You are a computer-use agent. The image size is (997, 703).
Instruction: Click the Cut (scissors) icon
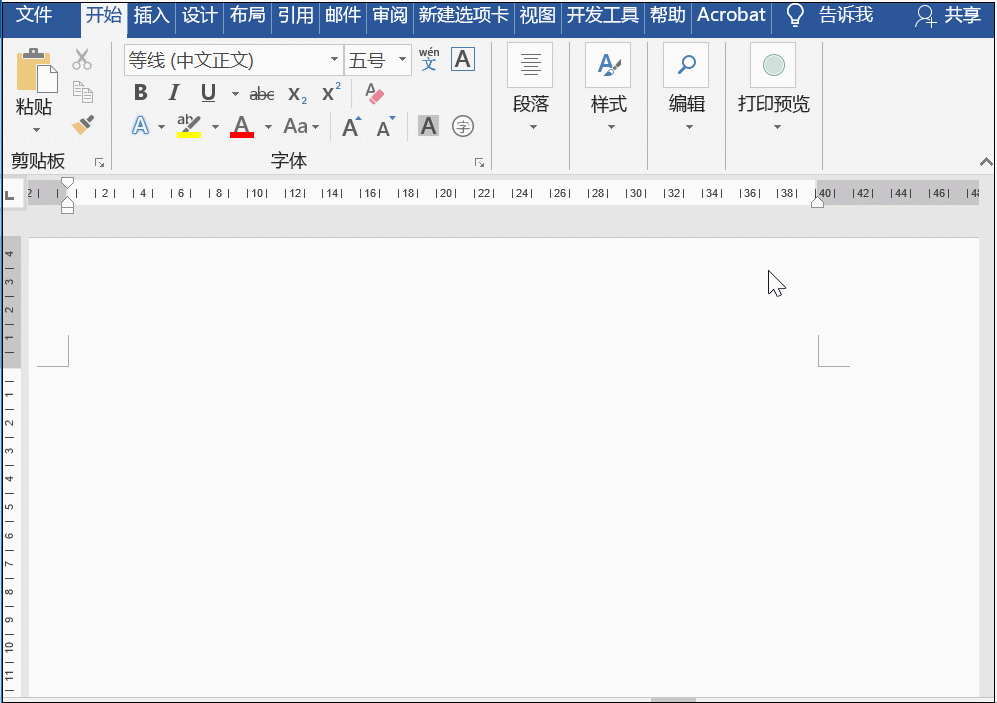[x=84, y=60]
